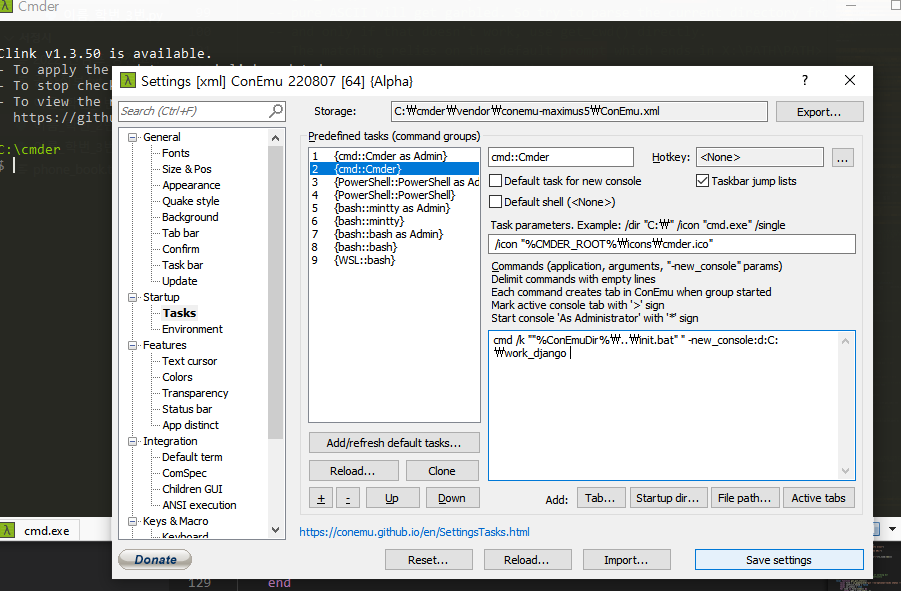
Task: Collapse the General tree node
Action: (133, 137)
